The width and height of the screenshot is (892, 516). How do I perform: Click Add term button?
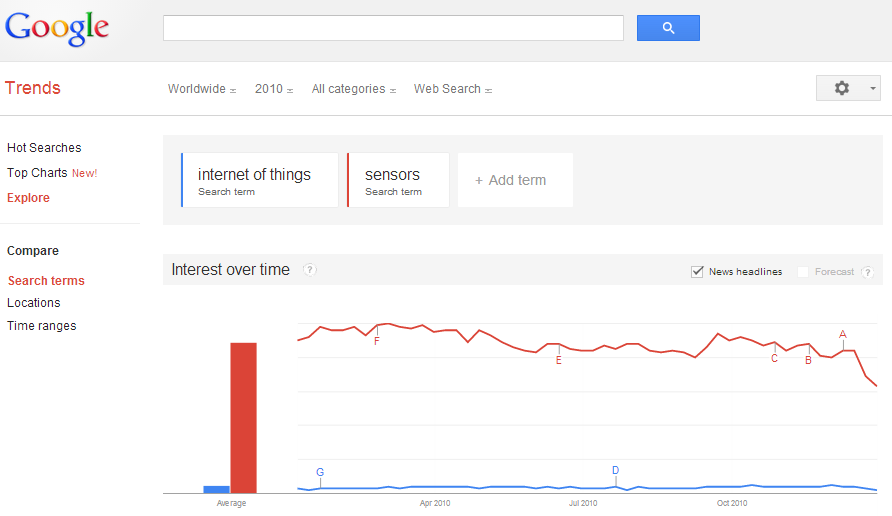[515, 180]
